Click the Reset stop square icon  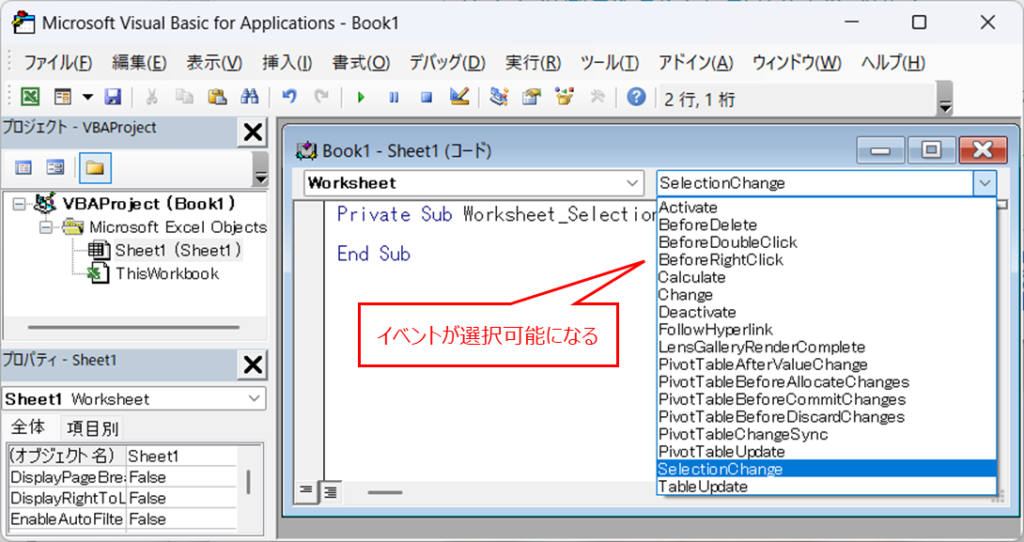[426, 98]
